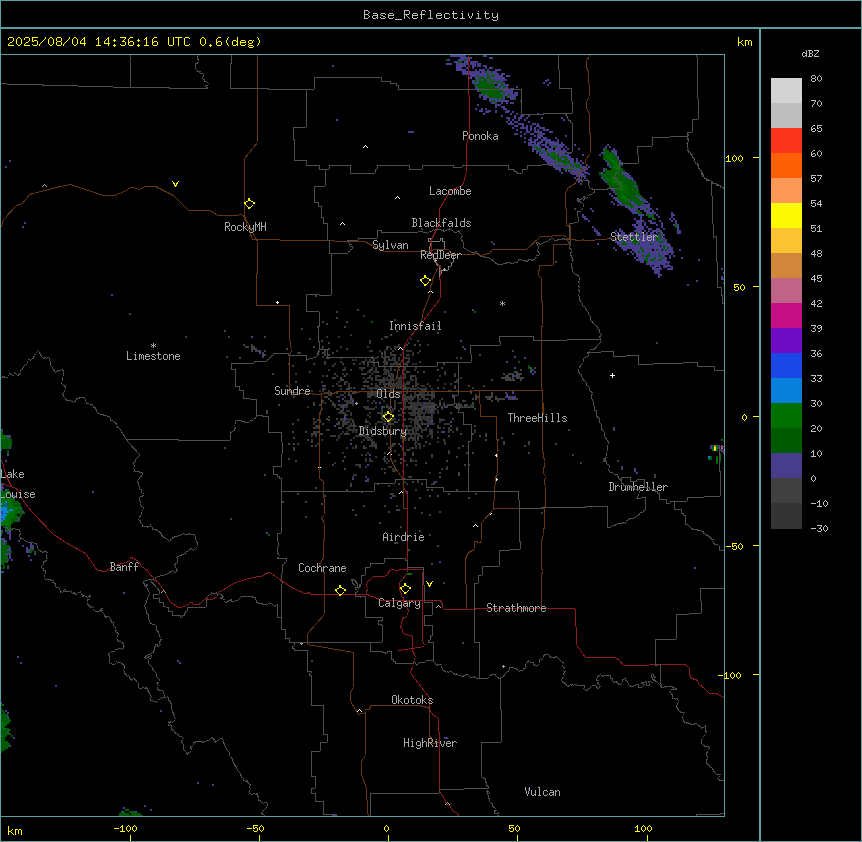This screenshot has width=862, height=842.
Task: Click the HighRiver label
Action: pos(430,743)
